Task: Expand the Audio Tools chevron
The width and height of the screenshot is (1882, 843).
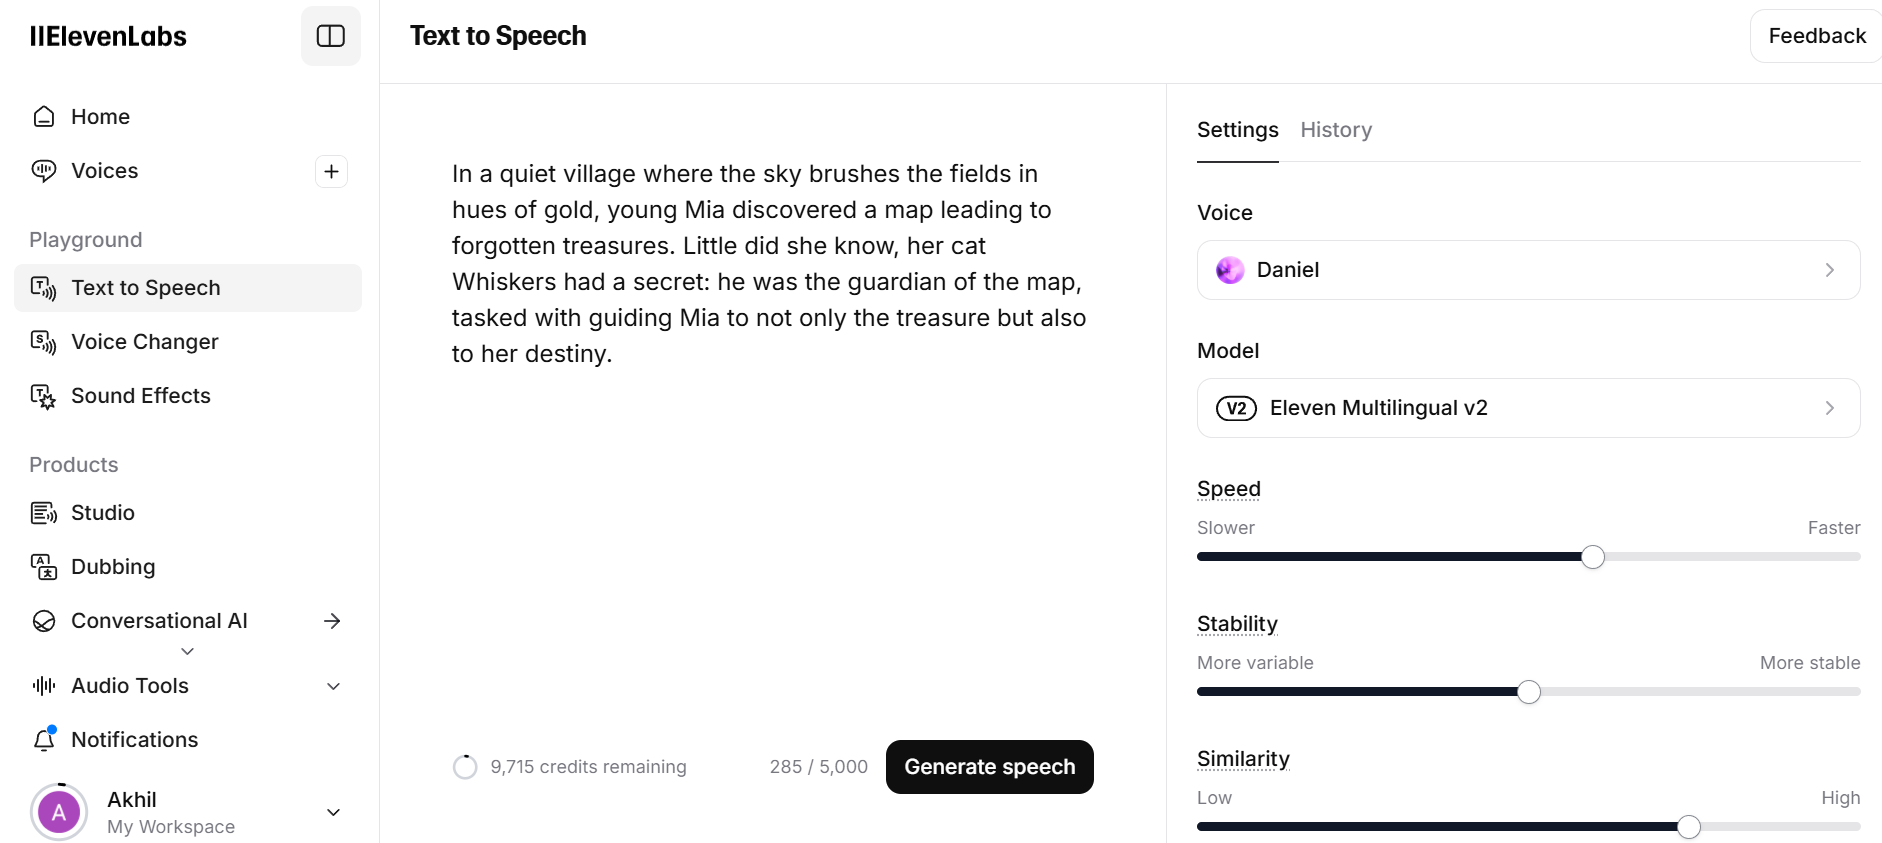Action: pos(334,686)
